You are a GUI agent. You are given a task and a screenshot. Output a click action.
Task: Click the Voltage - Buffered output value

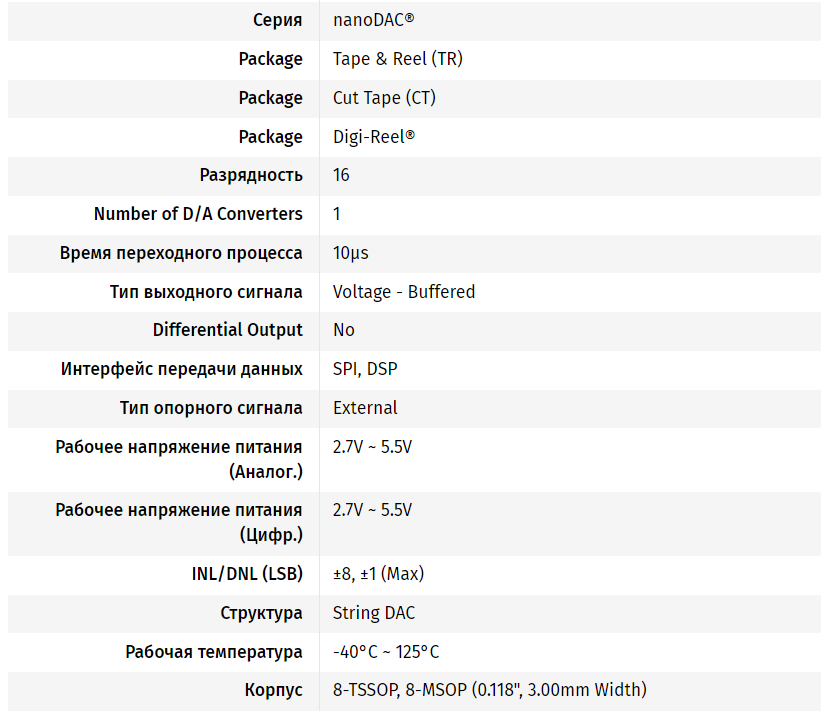tap(403, 292)
